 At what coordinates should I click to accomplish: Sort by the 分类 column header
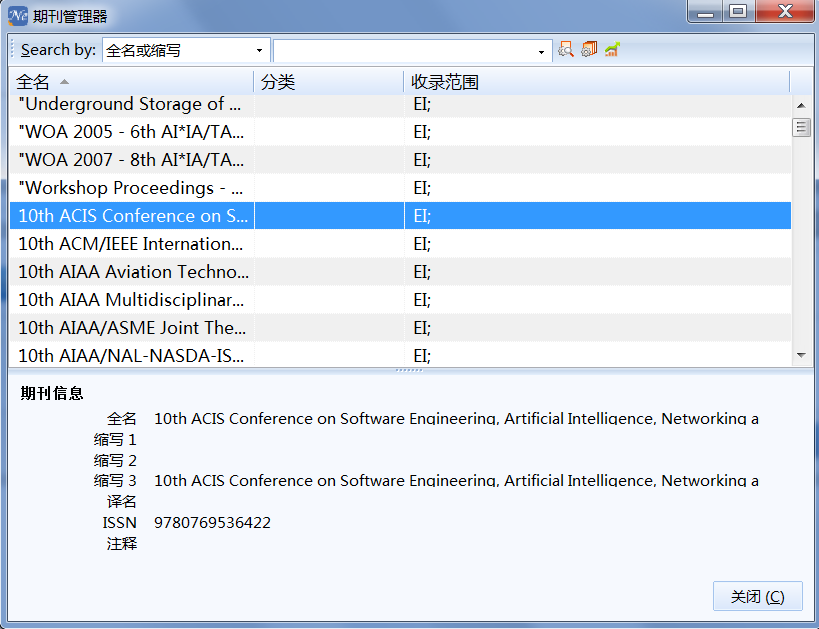click(329, 82)
